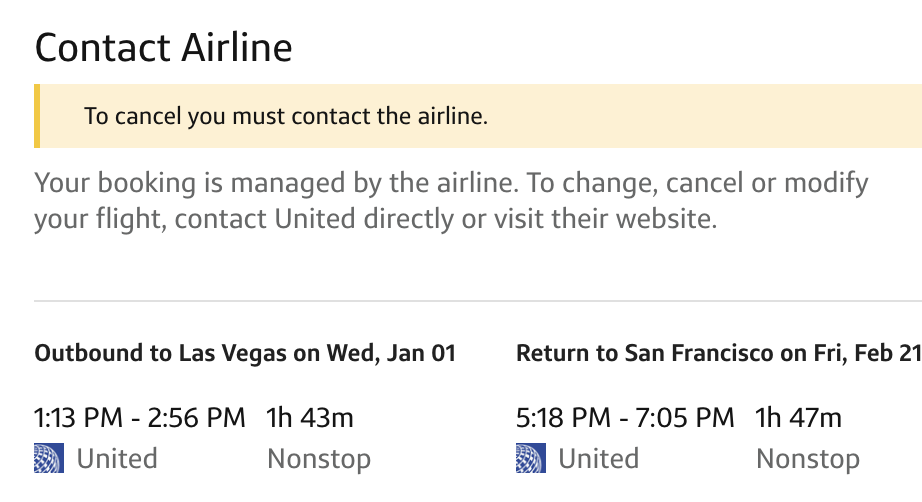Click the United logo under the return flight
This screenshot has height=502, width=922.
tap(530, 459)
